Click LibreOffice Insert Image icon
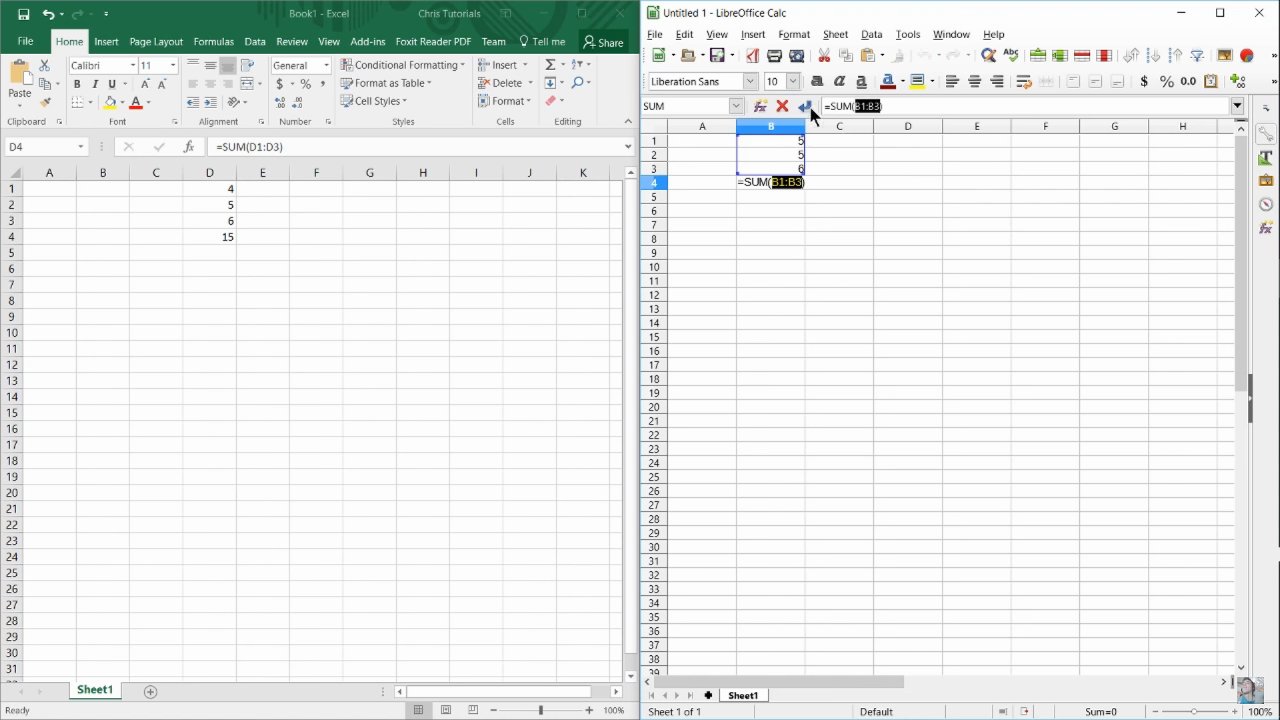This screenshot has height=720, width=1280. (x=1224, y=56)
